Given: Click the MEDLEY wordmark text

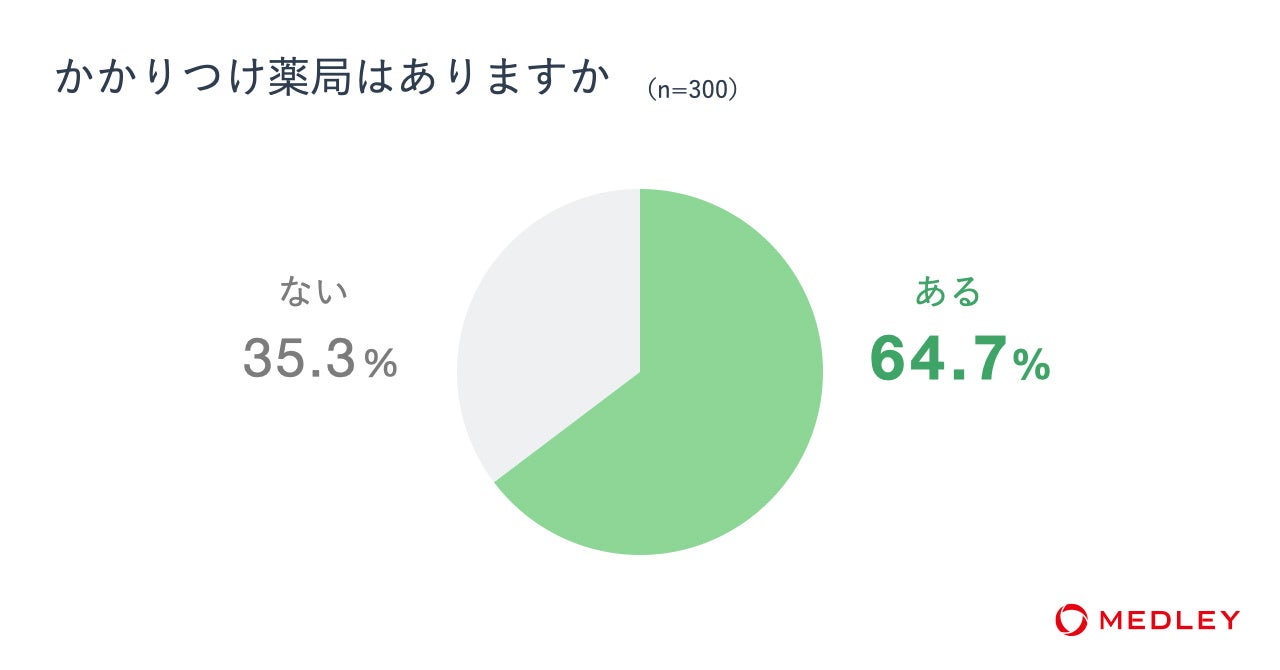Looking at the screenshot, I should click(x=1169, y=620).
